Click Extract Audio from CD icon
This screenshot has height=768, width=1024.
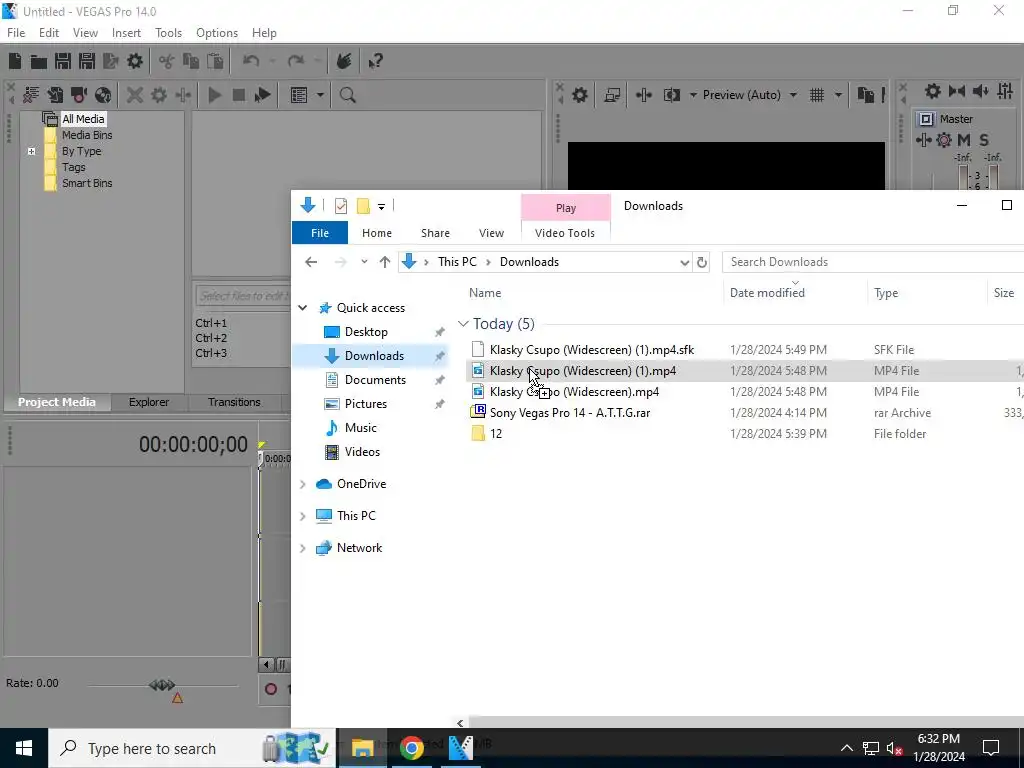[x=103, y=95]
